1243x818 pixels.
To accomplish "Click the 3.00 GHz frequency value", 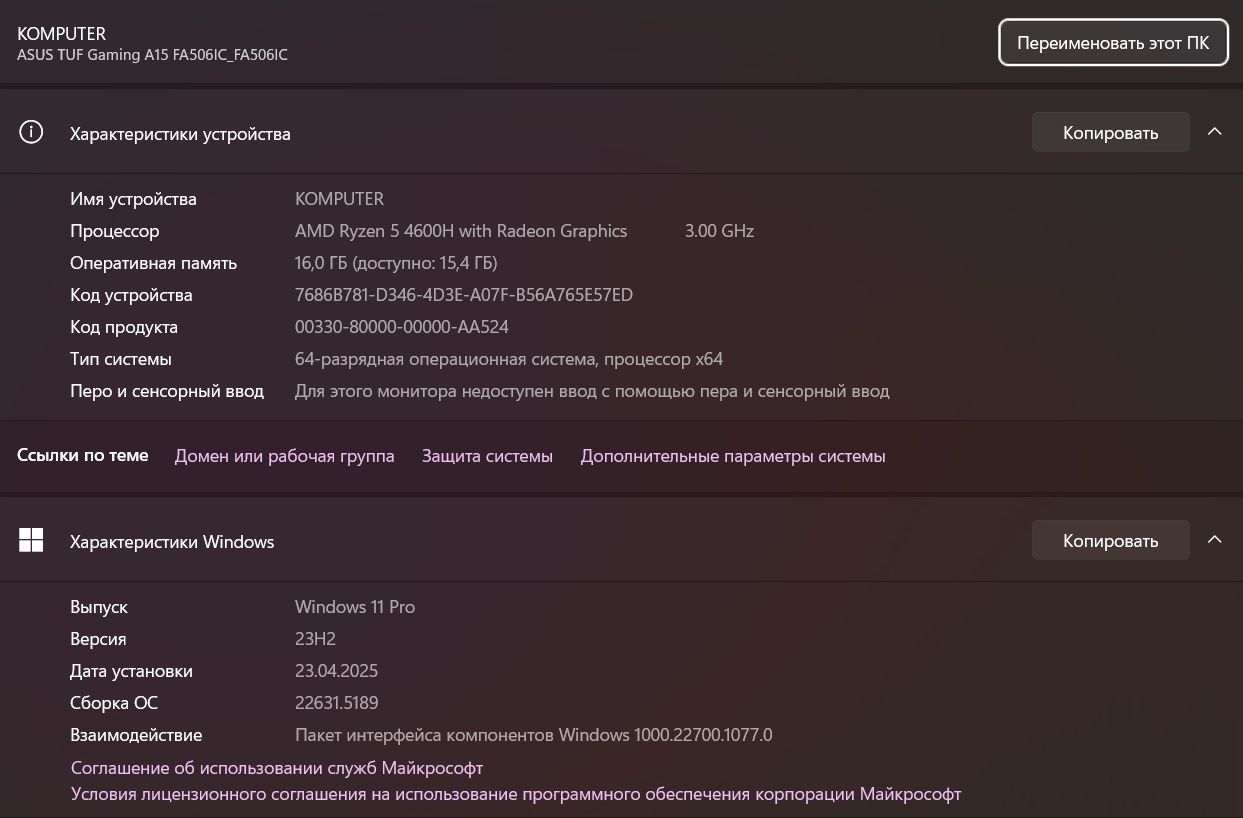I will coord(719,231).
